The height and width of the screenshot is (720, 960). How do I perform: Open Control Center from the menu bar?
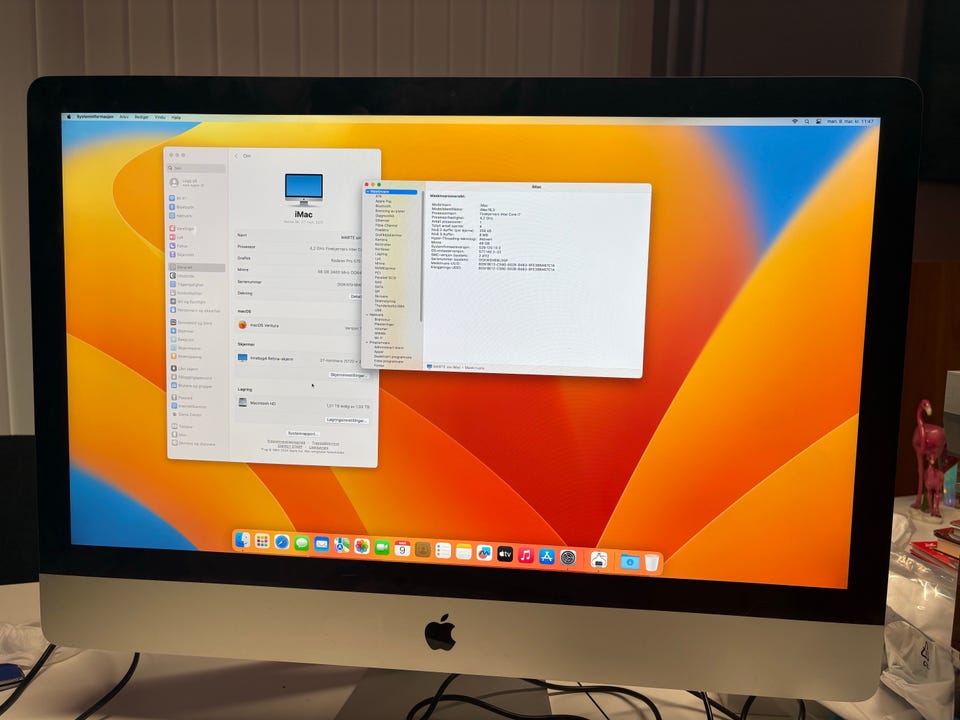(819, 121)
